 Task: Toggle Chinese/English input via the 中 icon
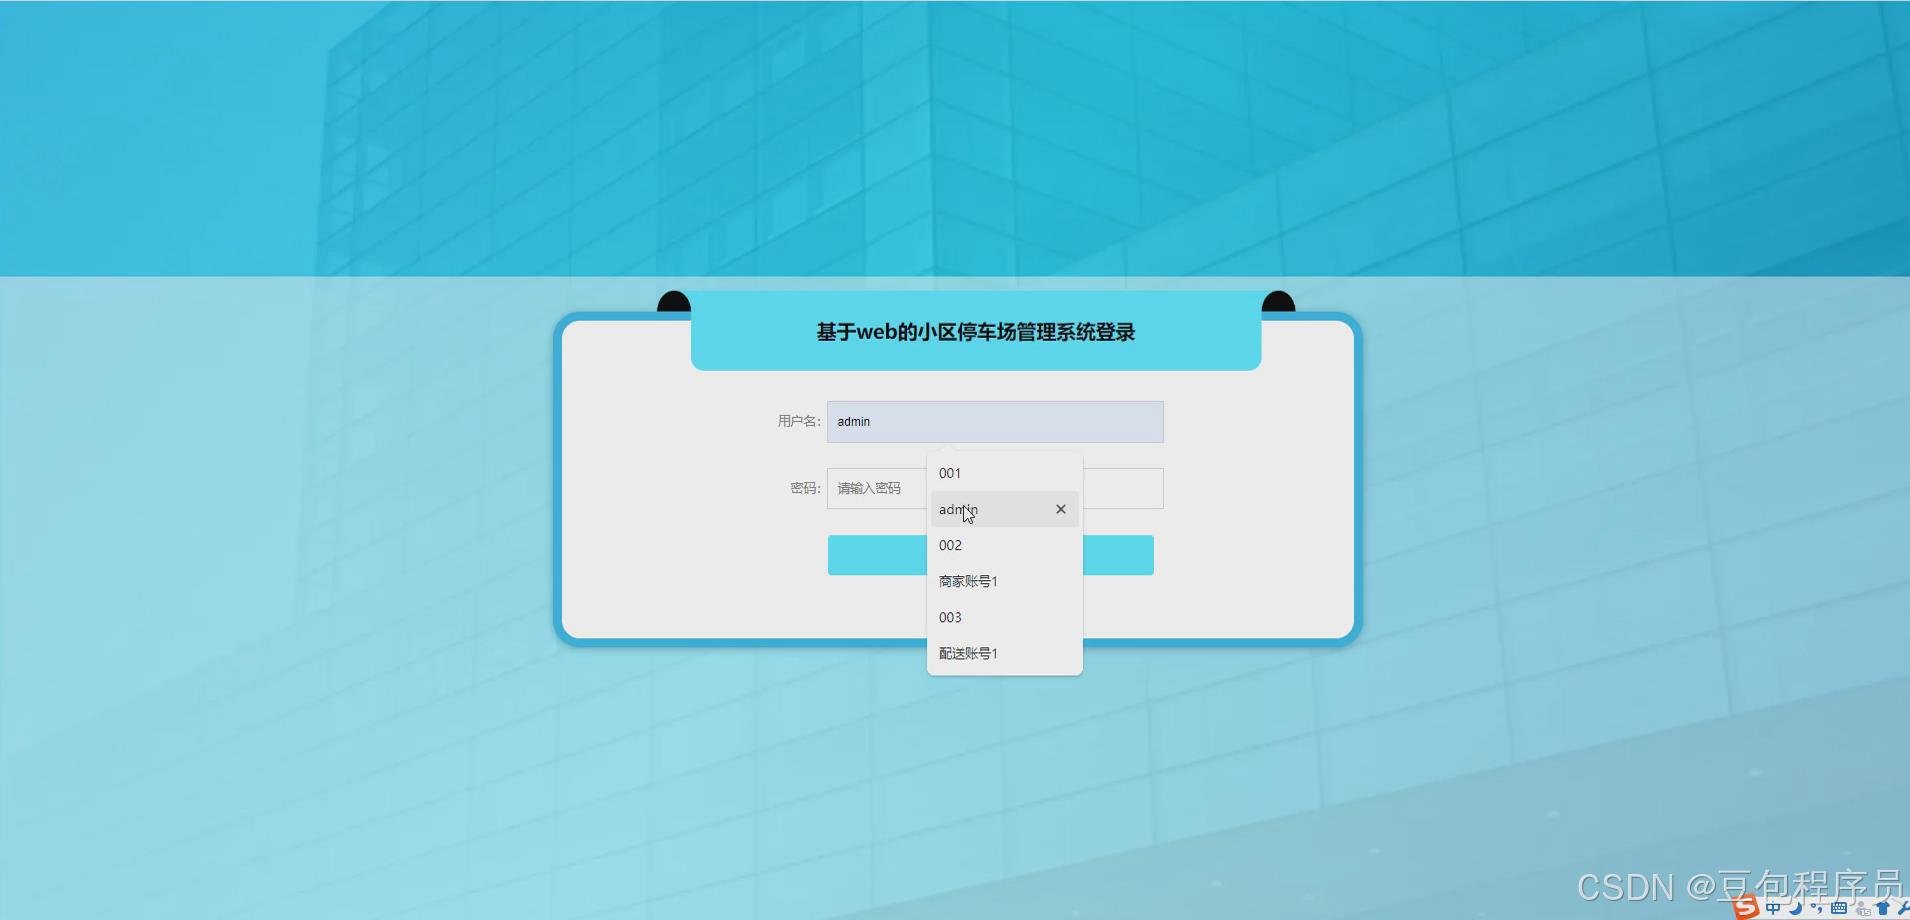1773,909
